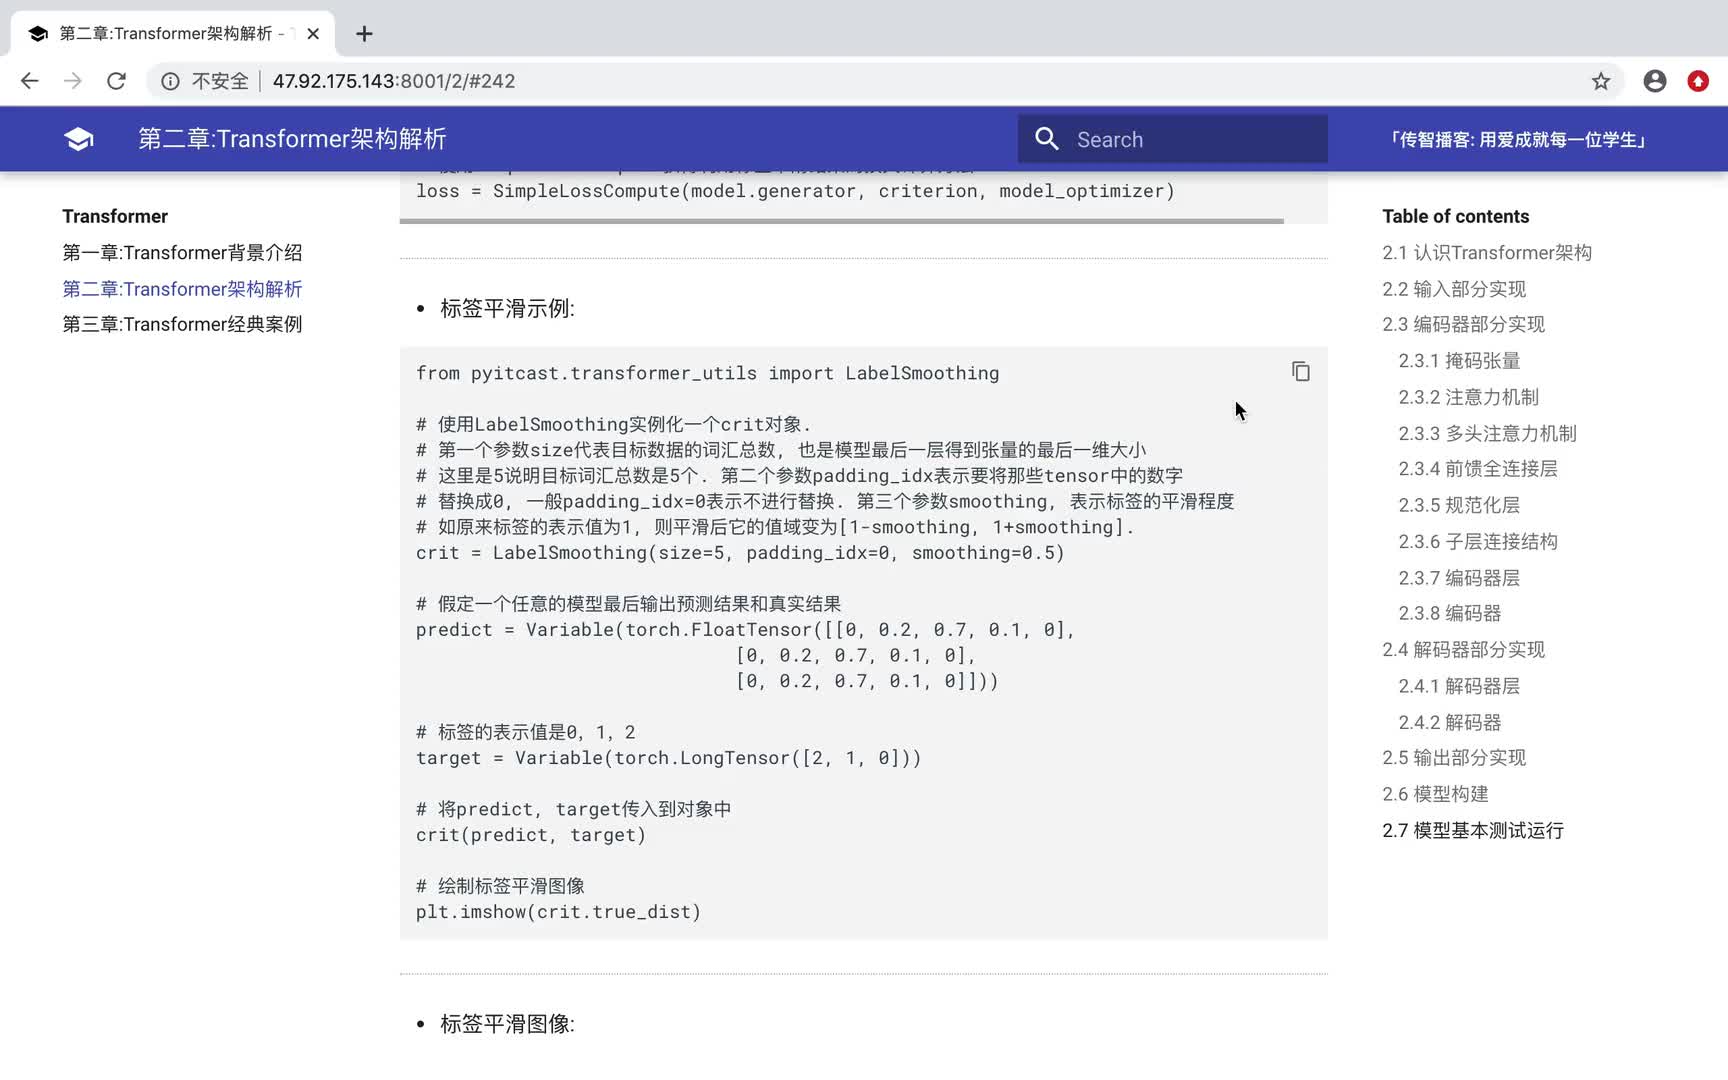Viewport: 1728px width, 1080px height.
Task: Open the user profile icon
Action: (1655, 81)
